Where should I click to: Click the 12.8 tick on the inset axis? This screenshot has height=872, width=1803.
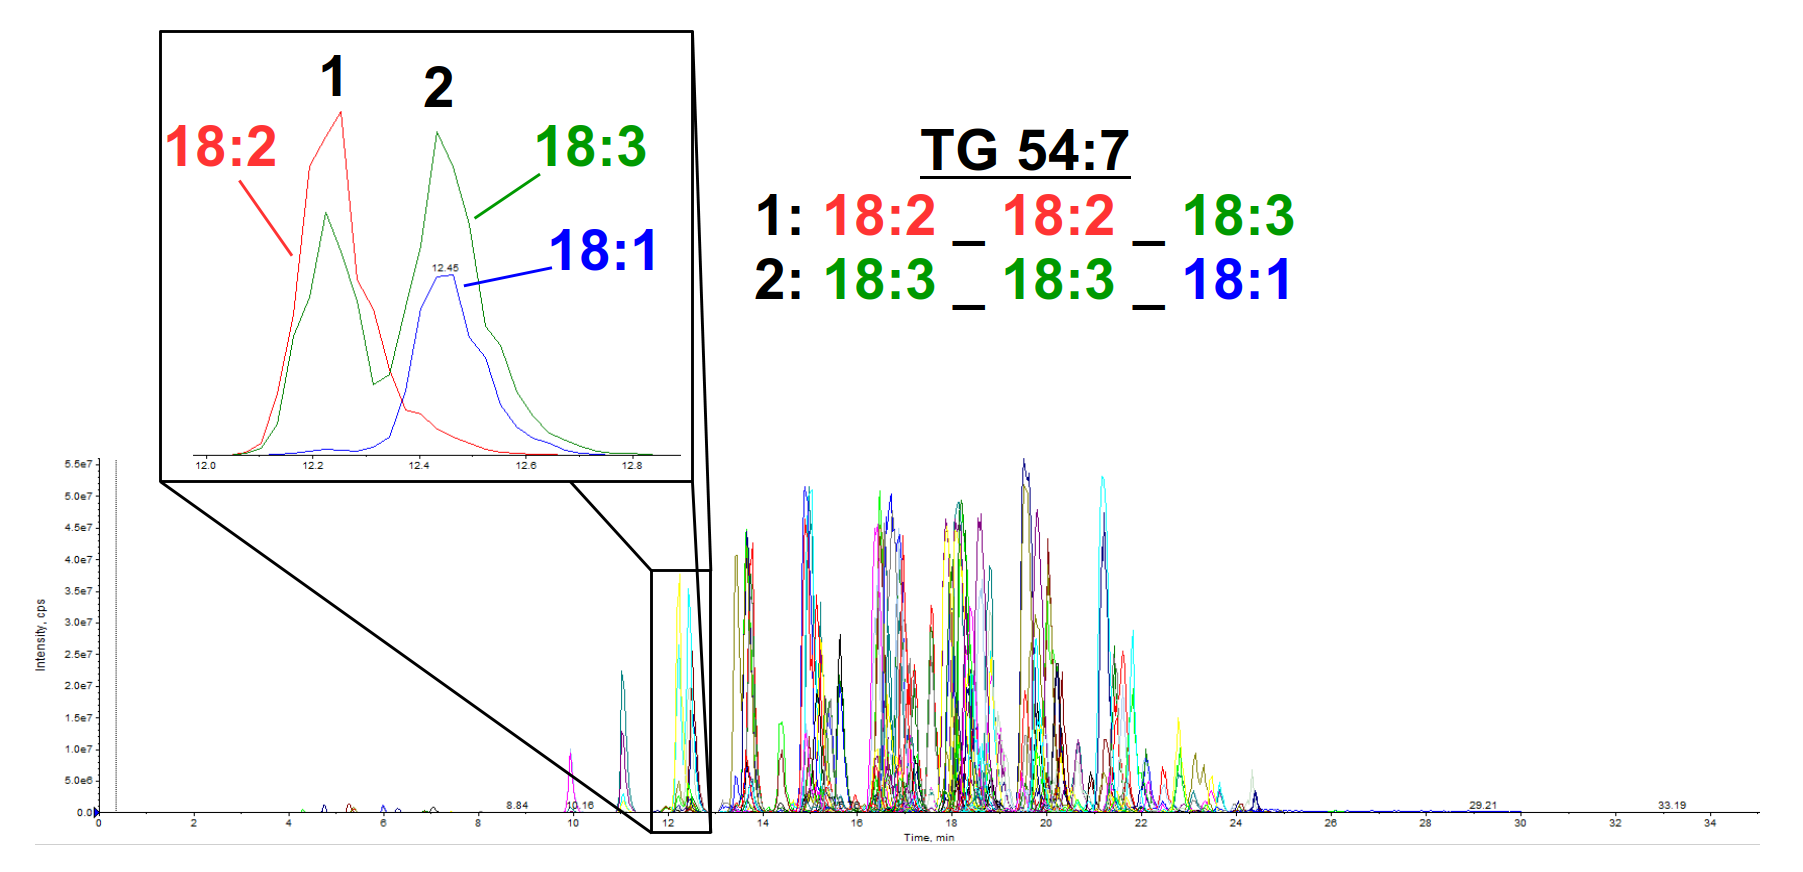pyautogui.click(x=632, y=465)
